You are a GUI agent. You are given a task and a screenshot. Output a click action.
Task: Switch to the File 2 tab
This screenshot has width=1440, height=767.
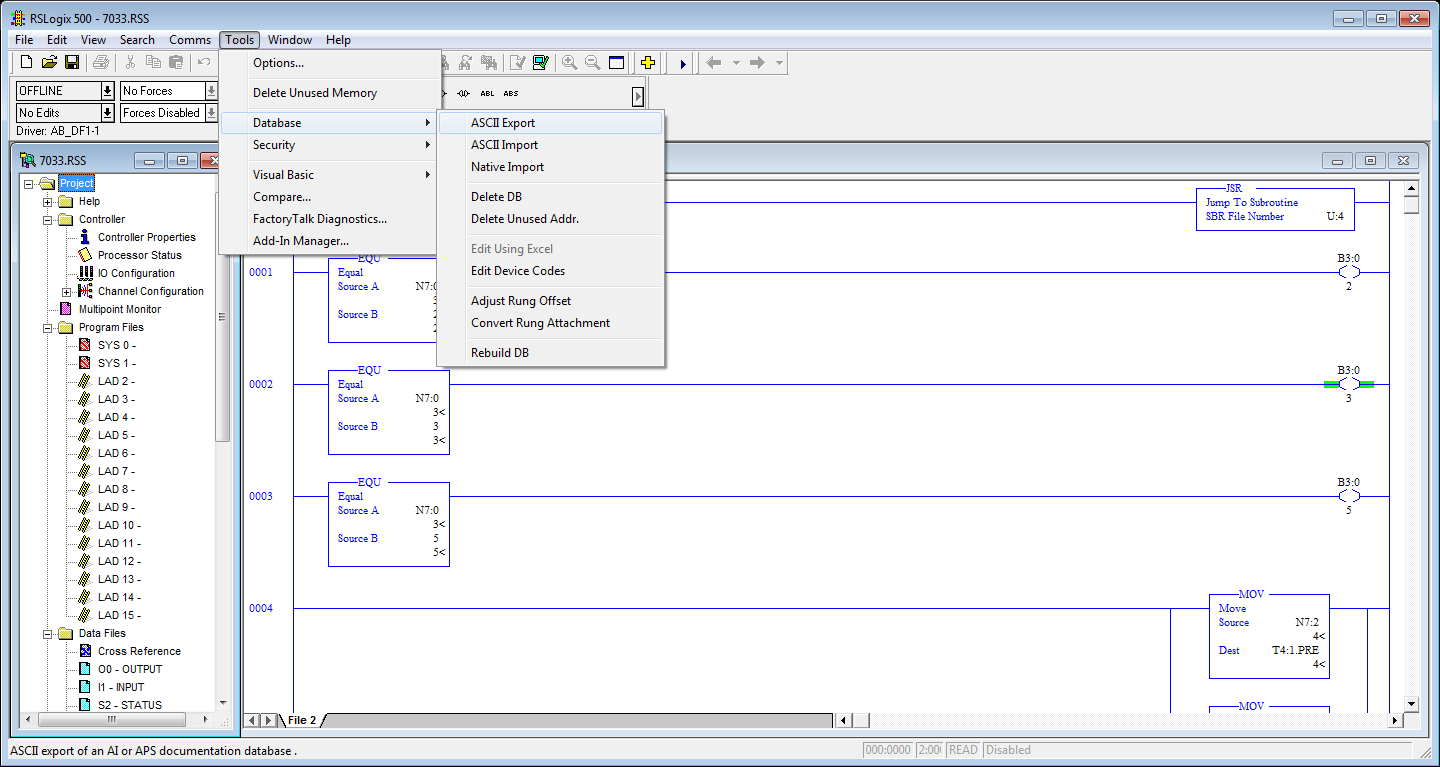302,720
